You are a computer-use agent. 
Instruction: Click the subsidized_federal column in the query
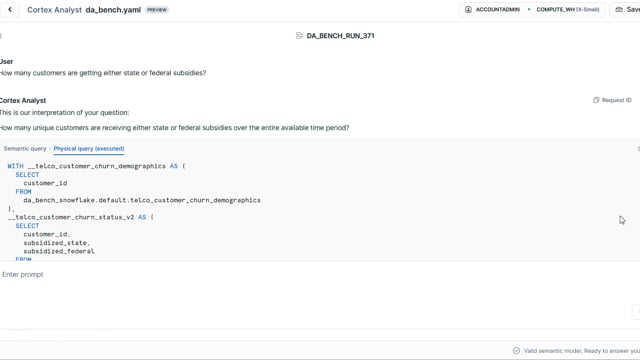point(59,251)
